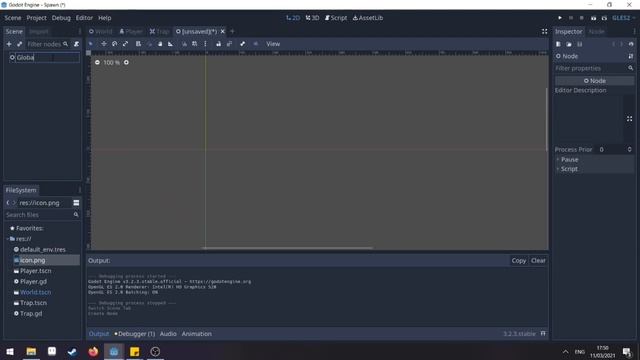Choose the Pan Mode hand tool

tap(160, 44)
